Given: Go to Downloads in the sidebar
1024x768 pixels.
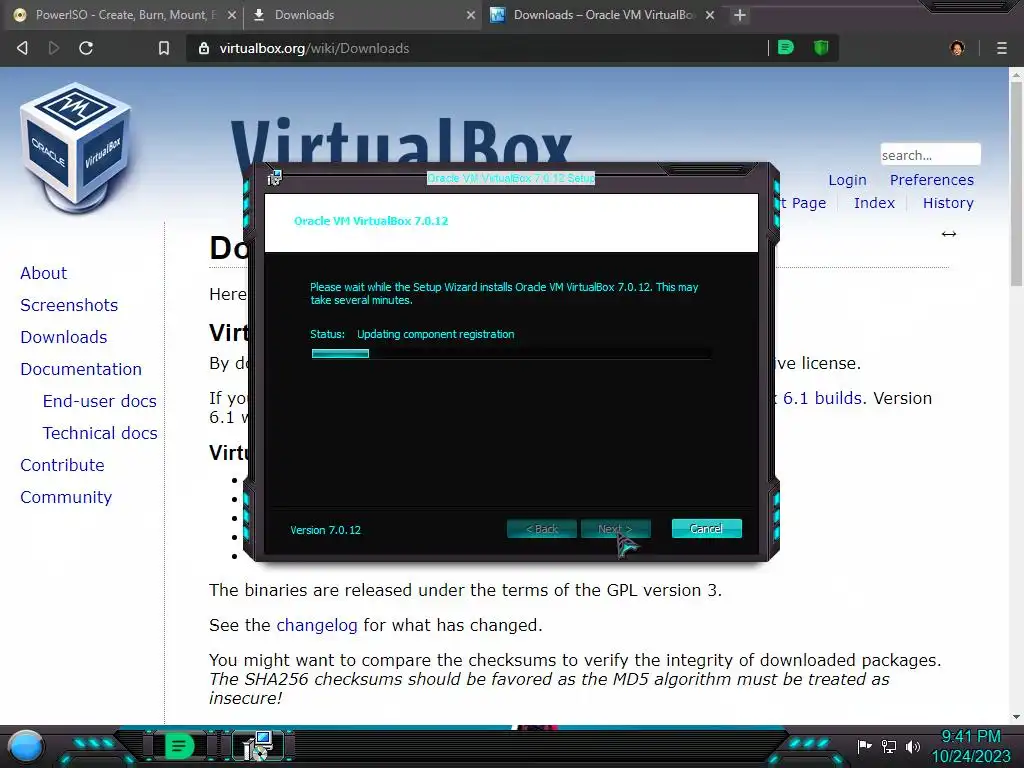Looking at the screenshot, I should click(64, 337).
